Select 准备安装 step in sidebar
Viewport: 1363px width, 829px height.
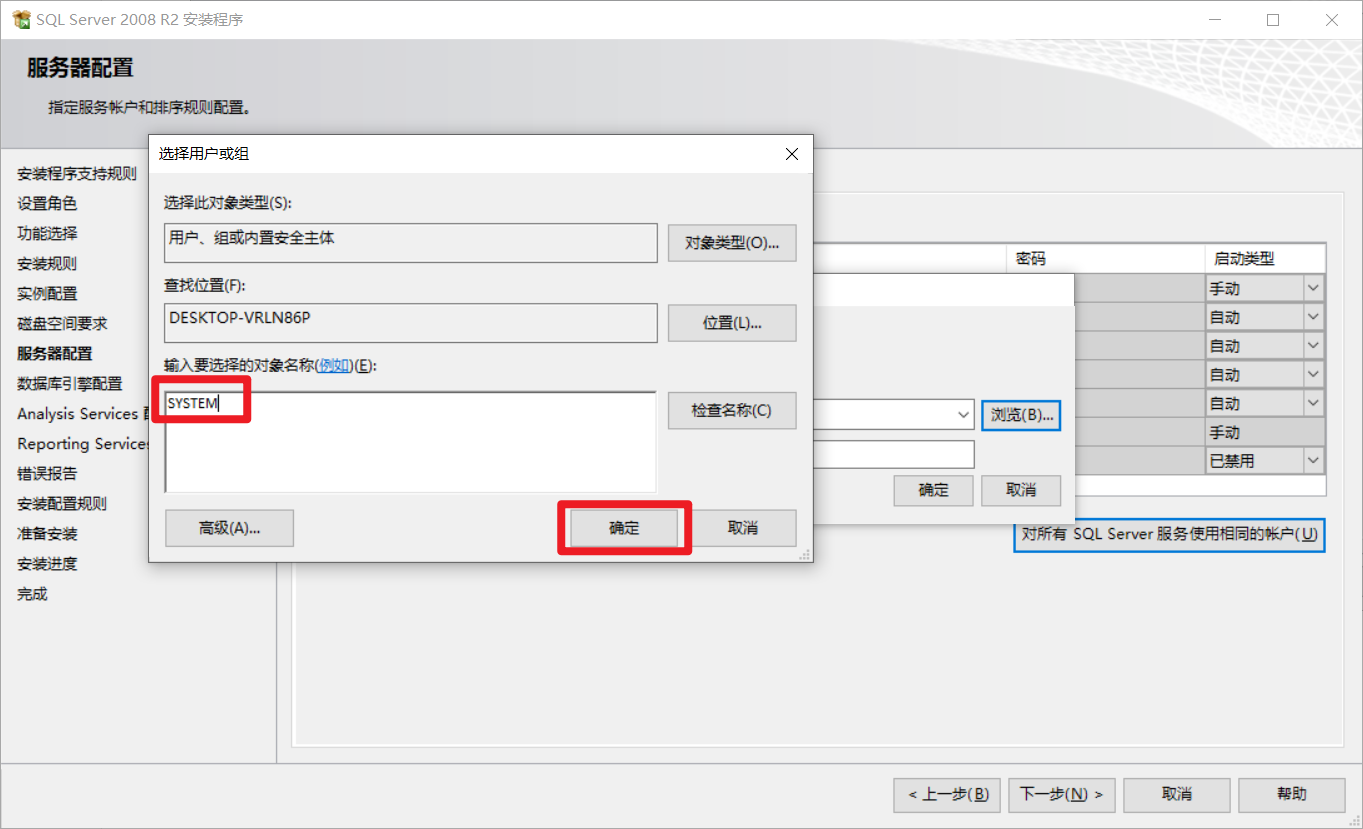(x=47, y=533)
